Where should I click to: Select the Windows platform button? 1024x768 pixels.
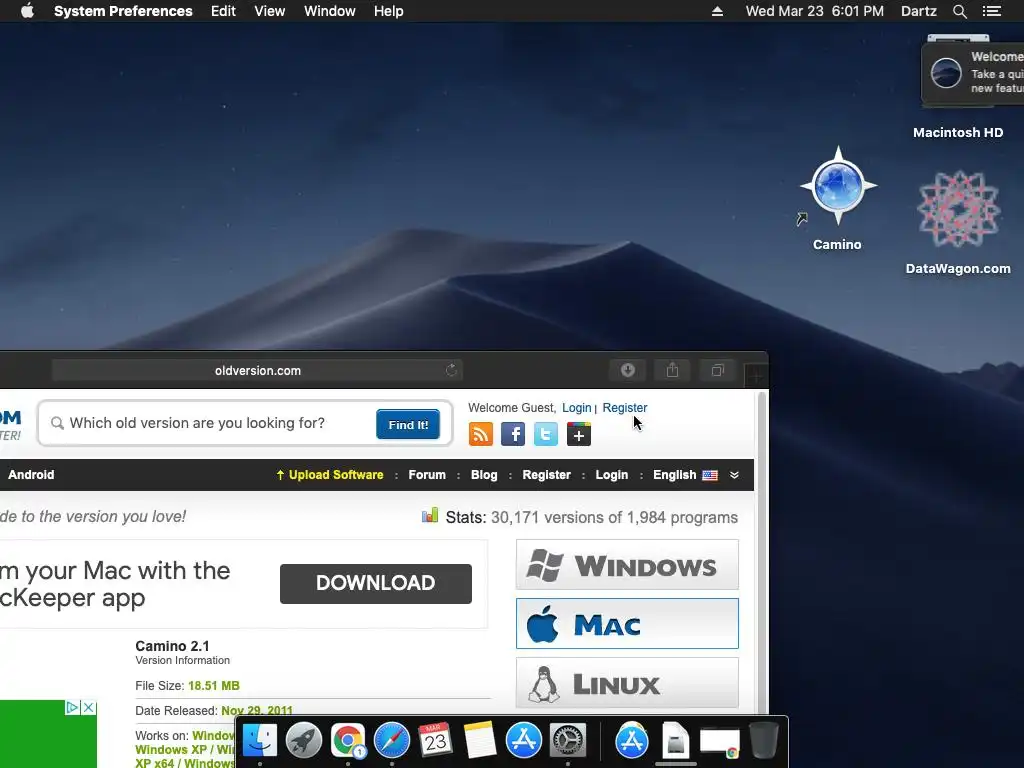(x=627, y=565)
